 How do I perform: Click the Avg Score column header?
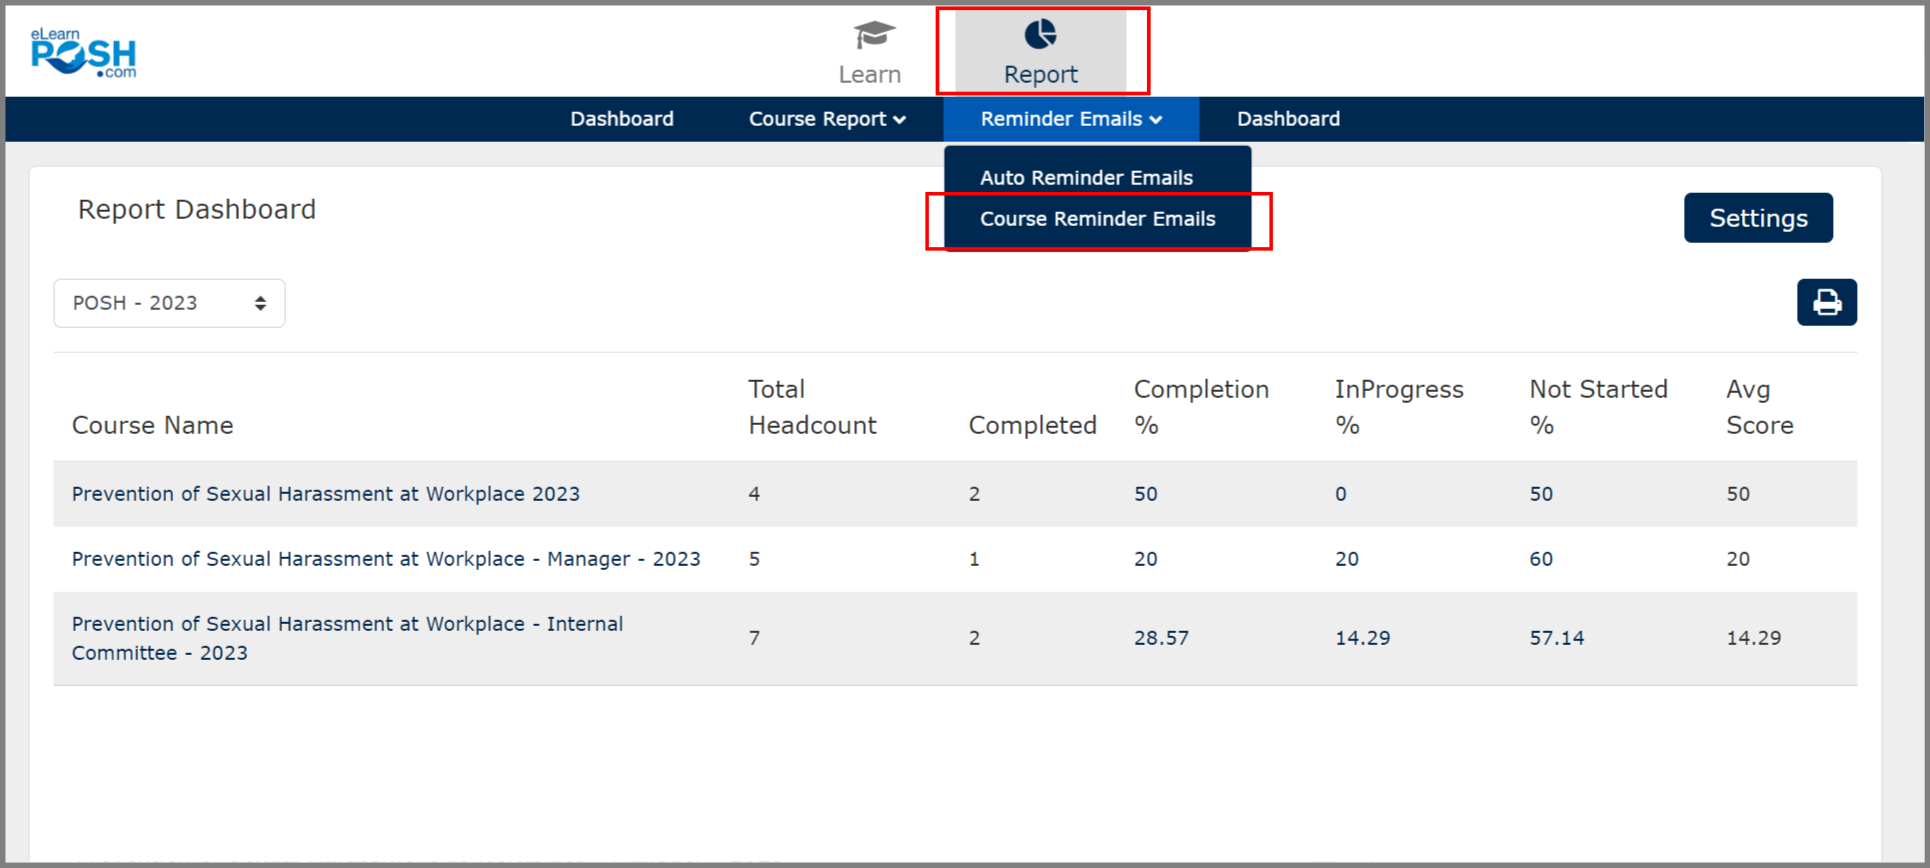(x=1759, y=407)
